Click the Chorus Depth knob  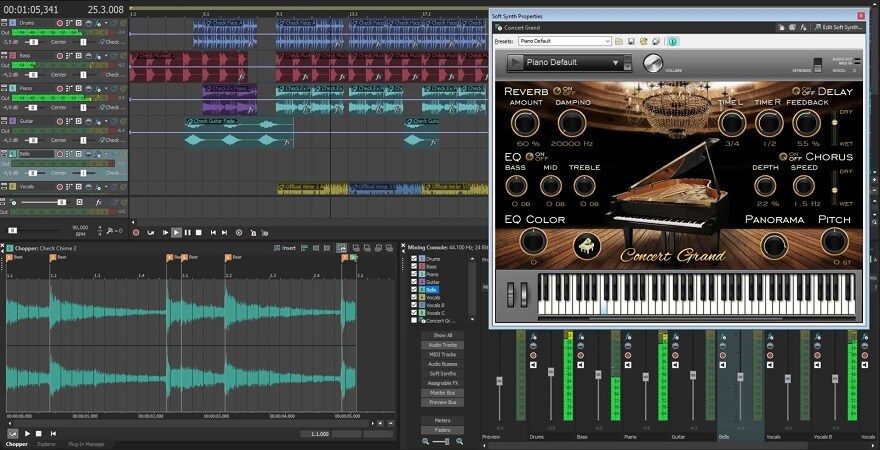tap(765, 186)
